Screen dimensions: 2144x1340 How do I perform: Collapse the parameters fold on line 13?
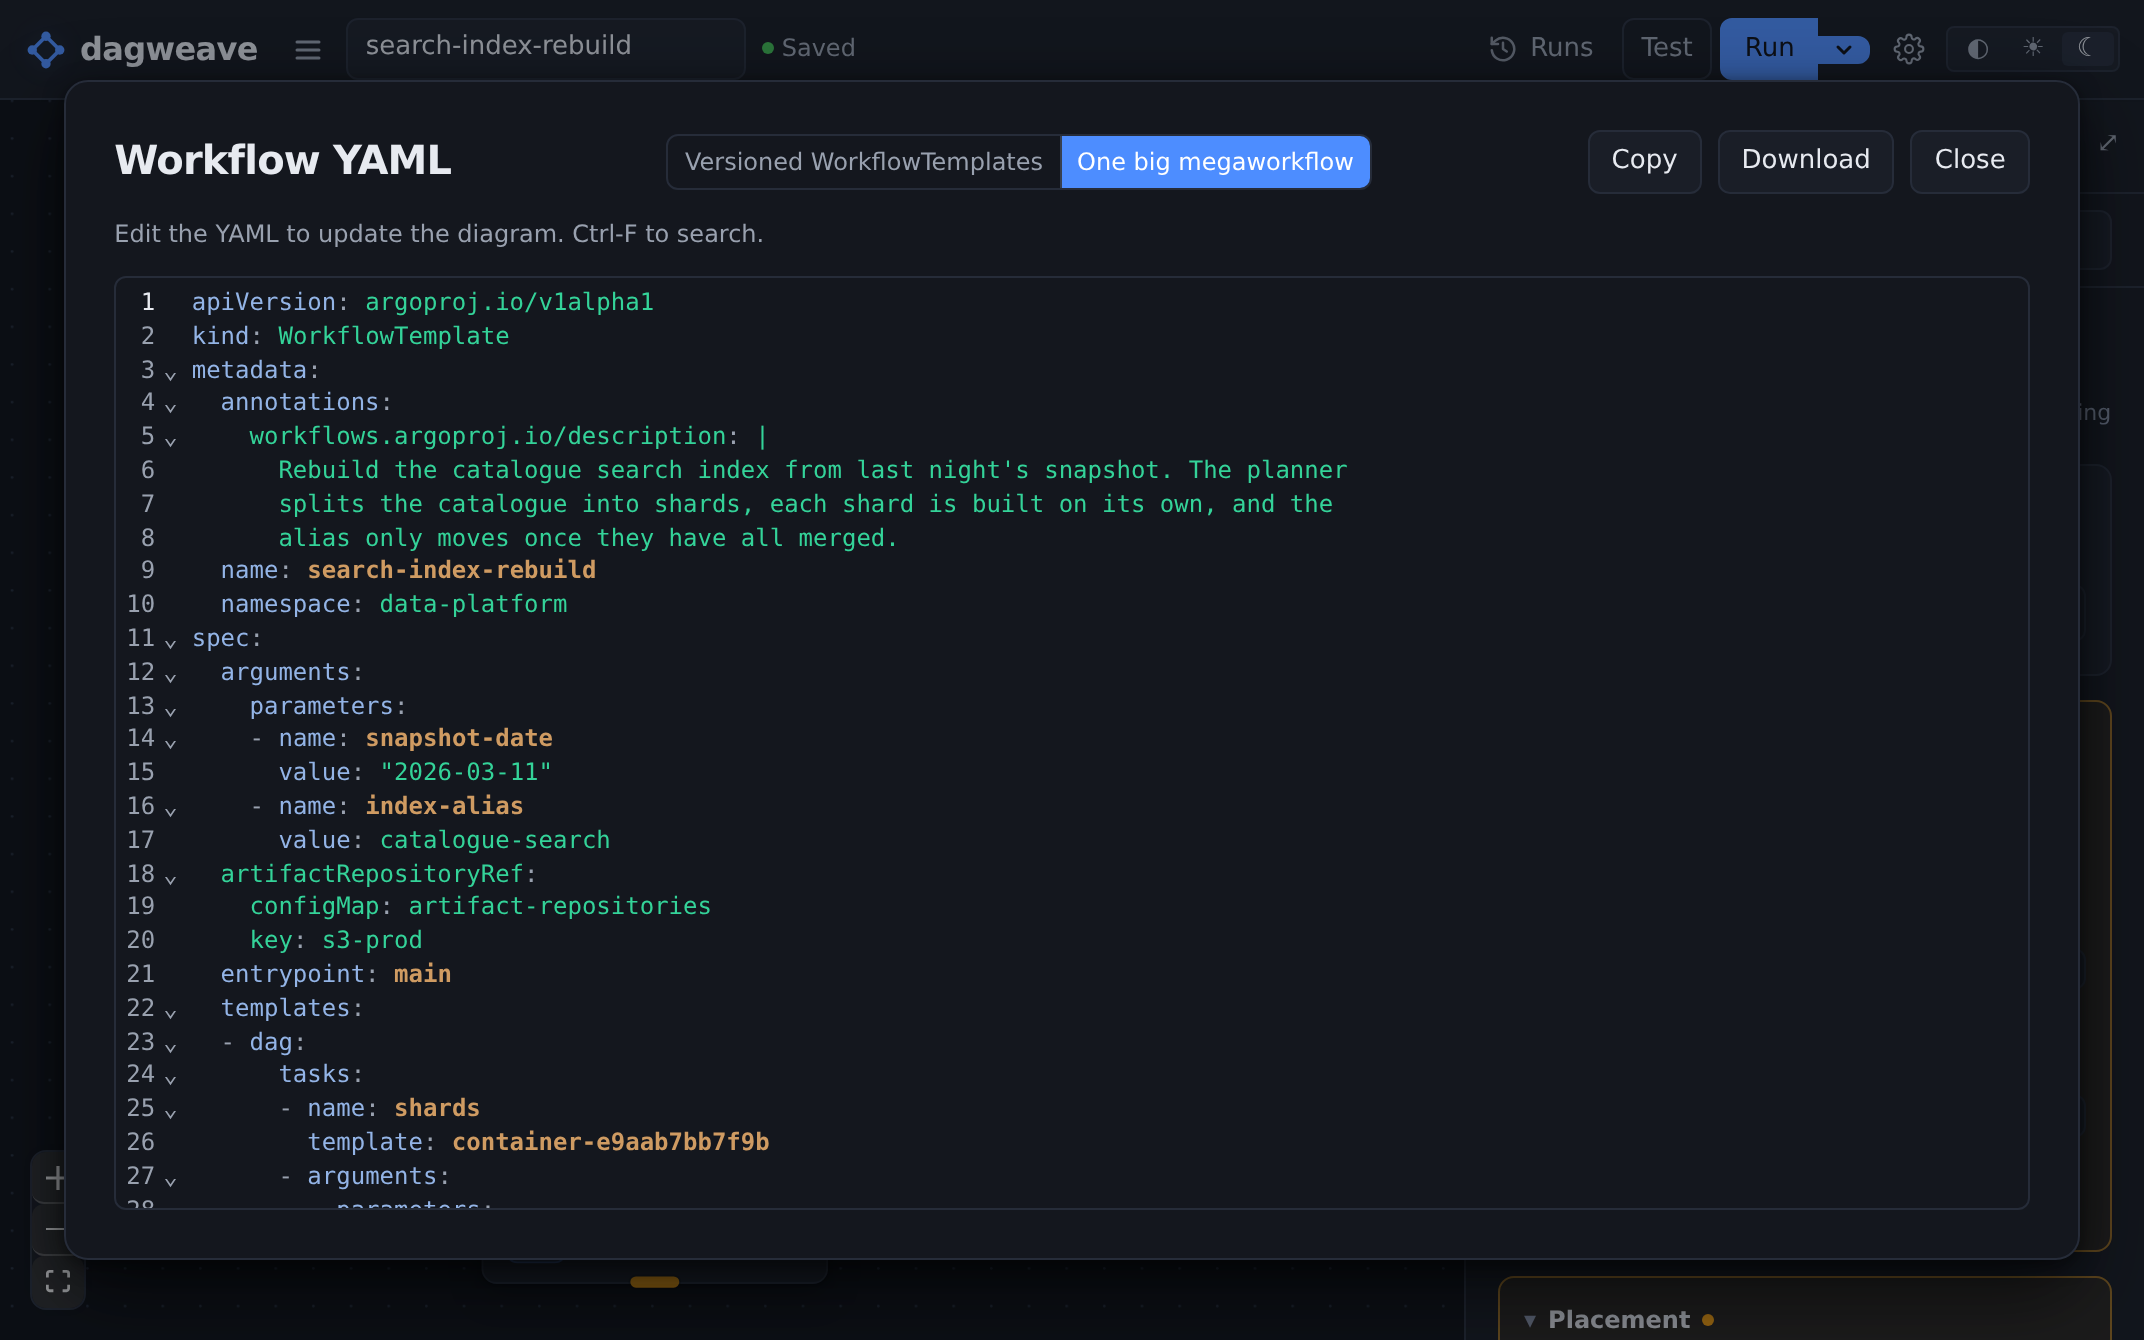[x=171, y=710]
